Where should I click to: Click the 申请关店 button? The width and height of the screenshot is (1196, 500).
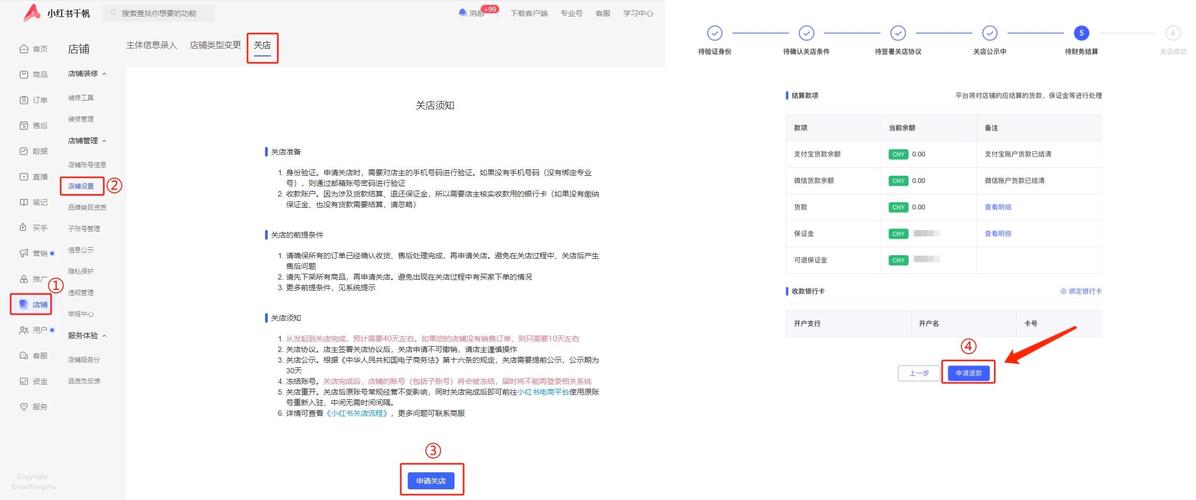point(431,481)
